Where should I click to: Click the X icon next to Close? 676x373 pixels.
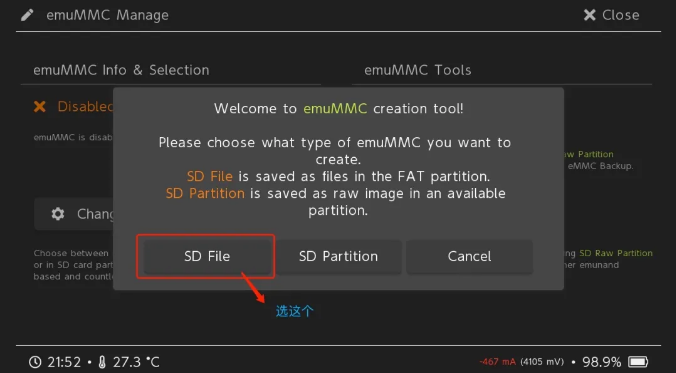click(x=589, y=15)
